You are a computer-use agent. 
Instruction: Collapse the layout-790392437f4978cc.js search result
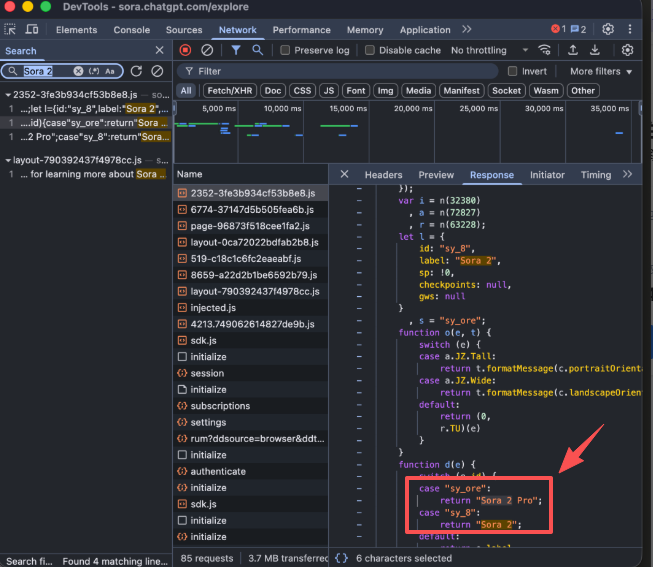point(8,160)
